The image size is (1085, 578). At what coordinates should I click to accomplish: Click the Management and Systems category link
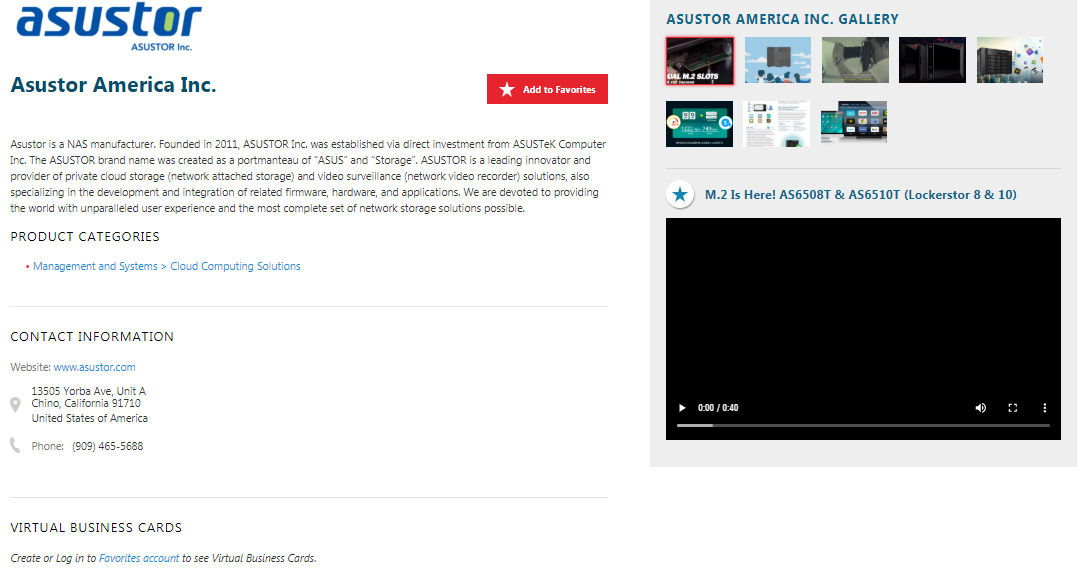(x=95, y=266)
